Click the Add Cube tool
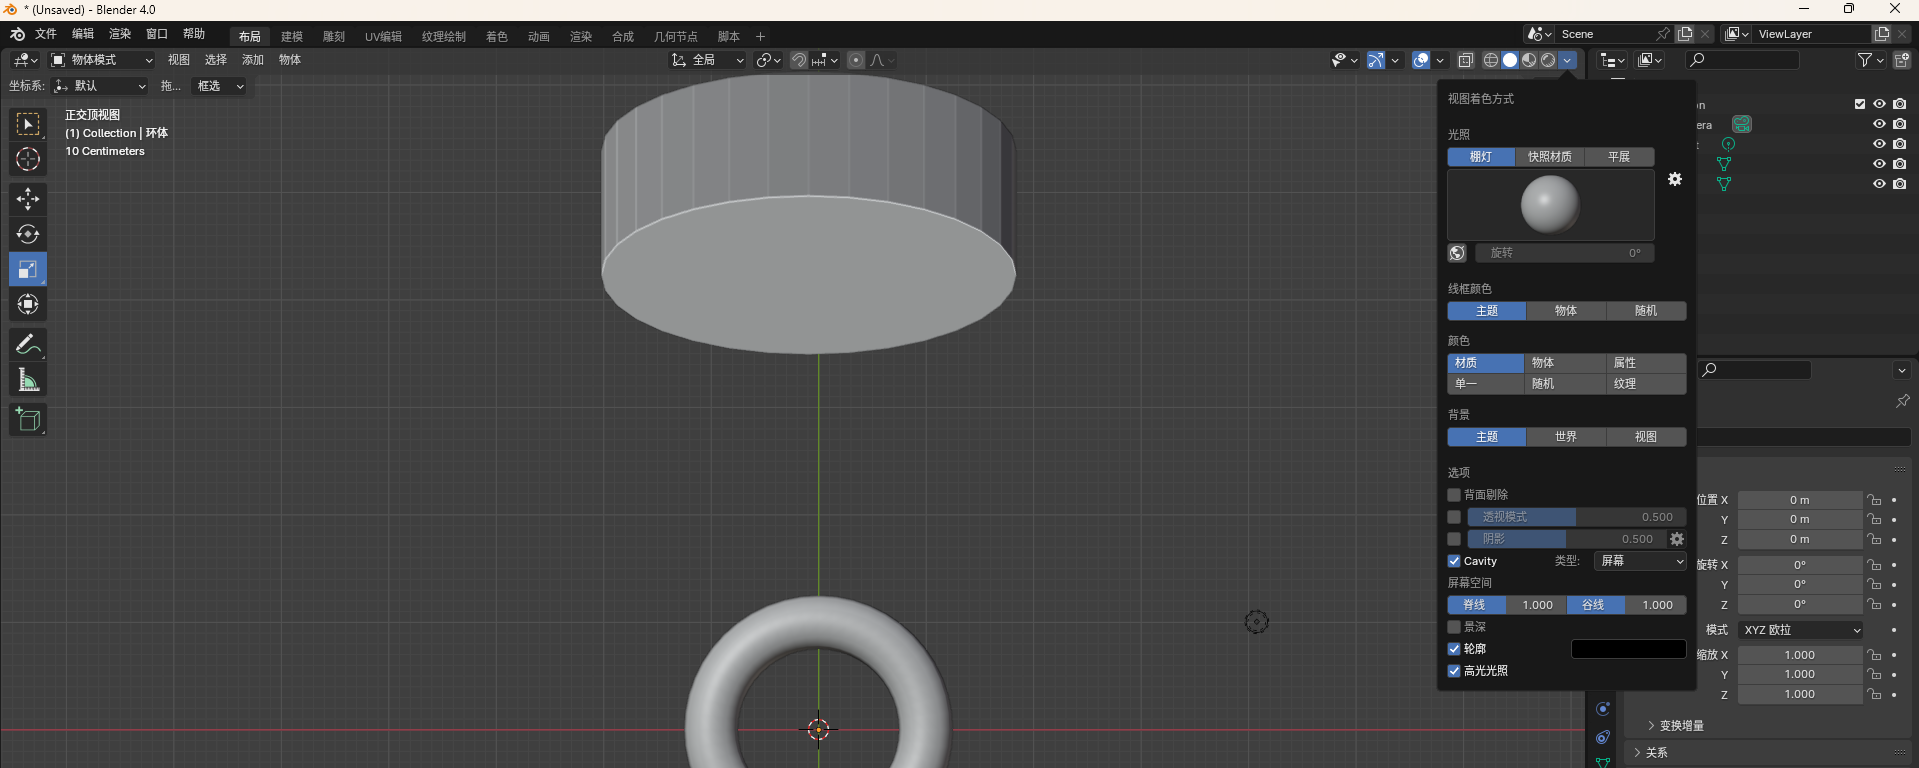1919x768 pixels. [x=28, y=420]
